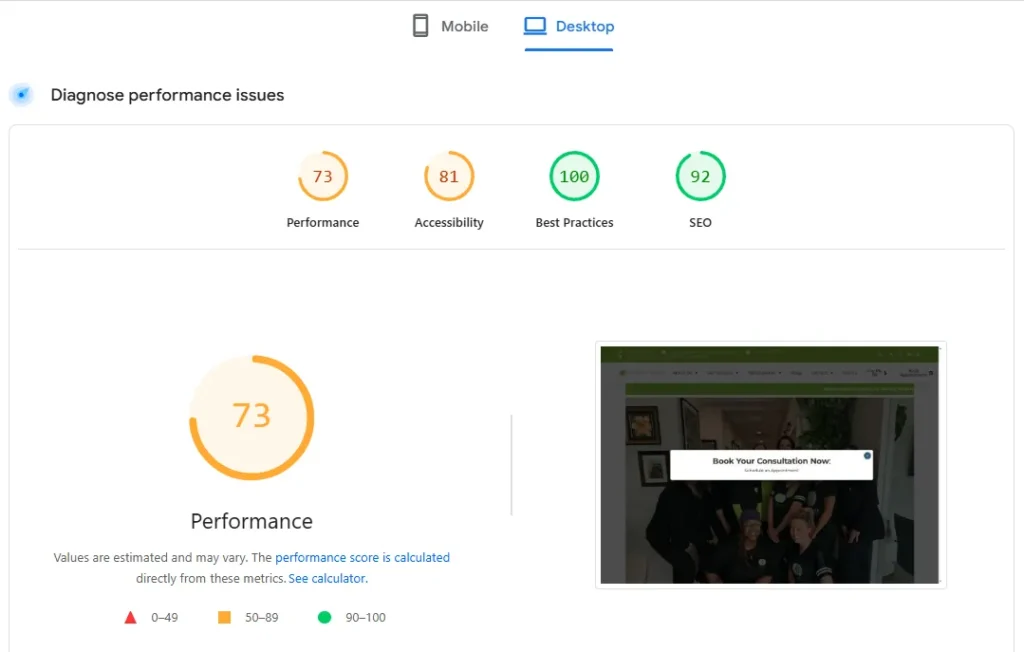This screenshot has width=1024, height=652.
Task: Click the website screenshot thumbnail
Action: pos(770,465)
